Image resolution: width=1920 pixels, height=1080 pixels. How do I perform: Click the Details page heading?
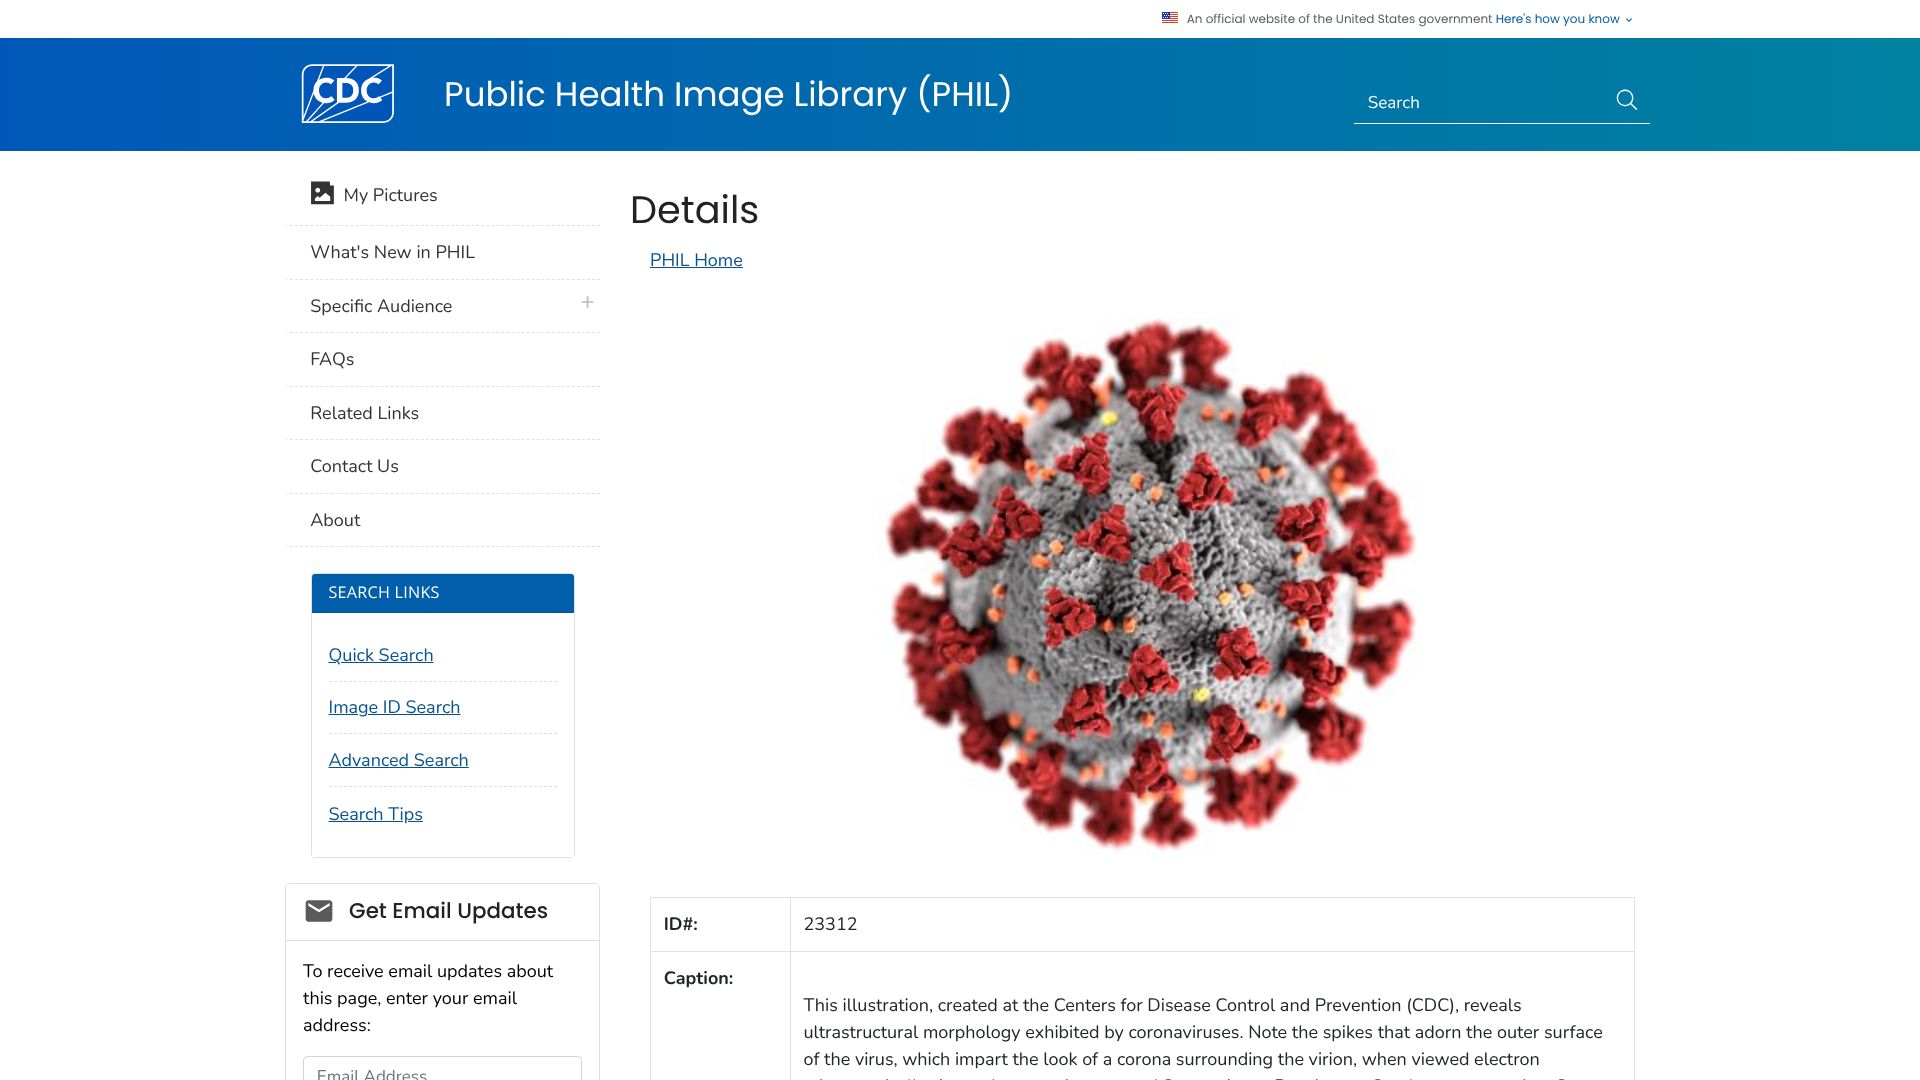point(694,210)
